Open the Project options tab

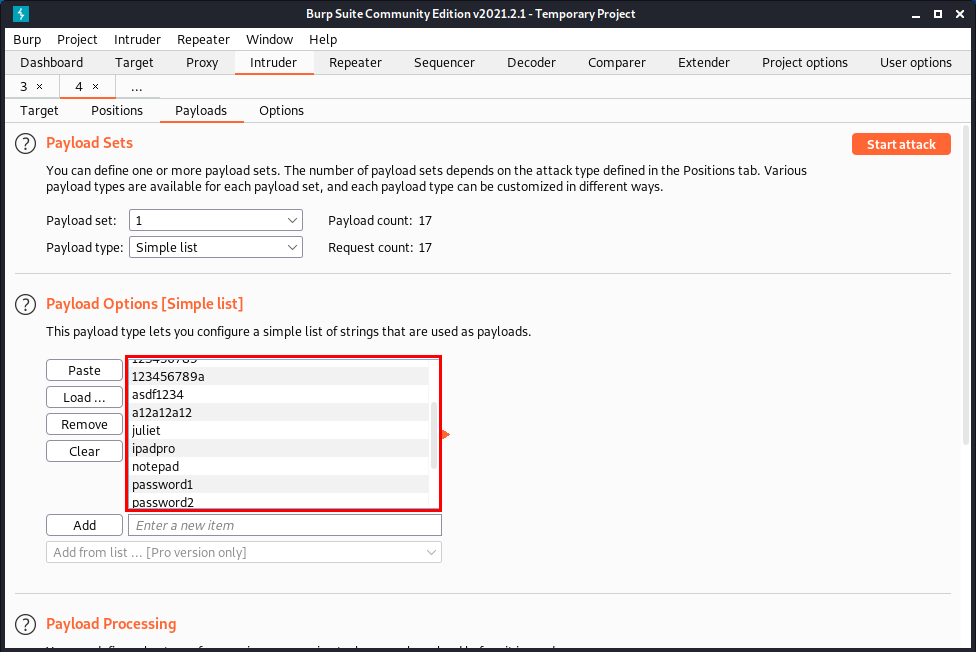pyautogui.click(x=805, y=62)
